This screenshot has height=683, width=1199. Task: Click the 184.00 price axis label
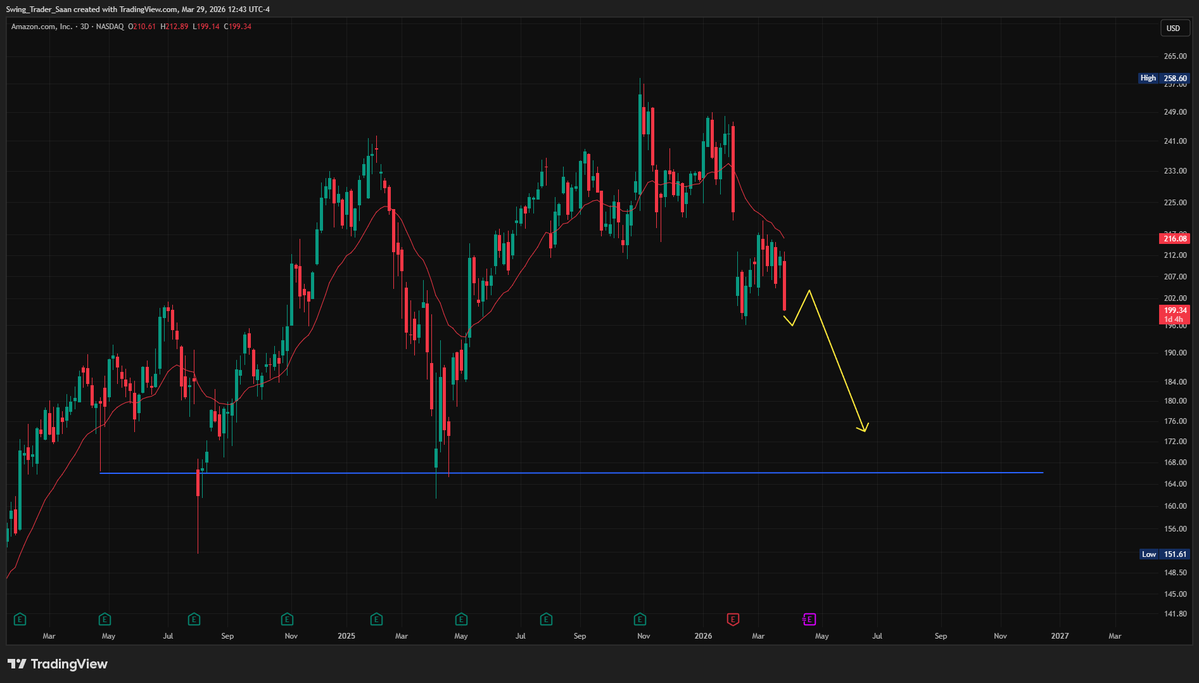click(x=1175, y=382)
